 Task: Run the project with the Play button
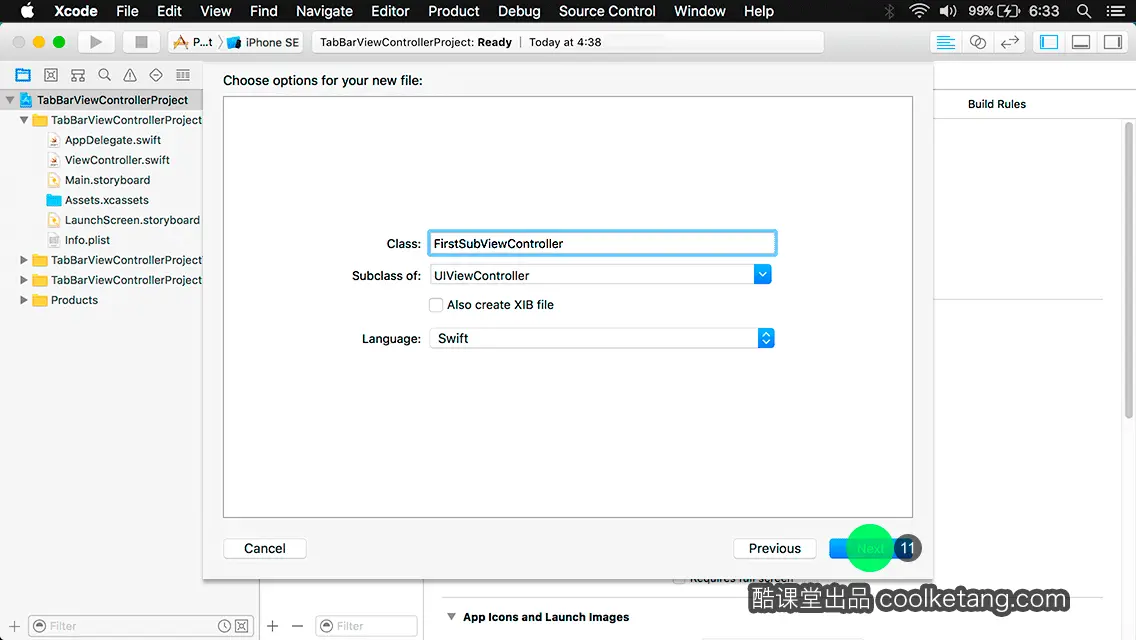point(96,42)
